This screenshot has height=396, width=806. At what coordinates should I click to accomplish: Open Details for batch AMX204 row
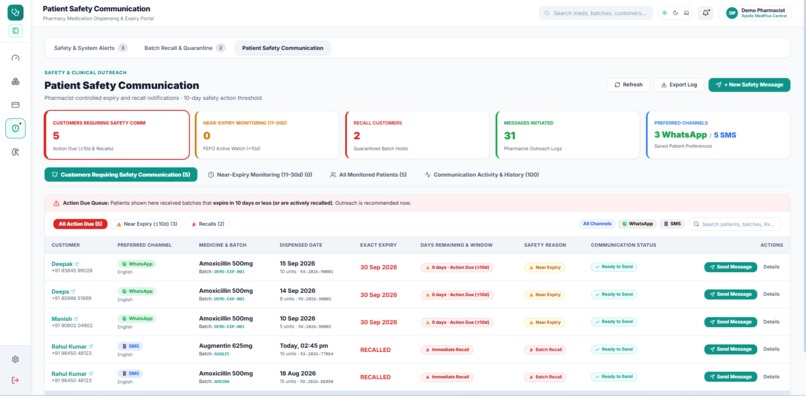[x=771, y=377]
